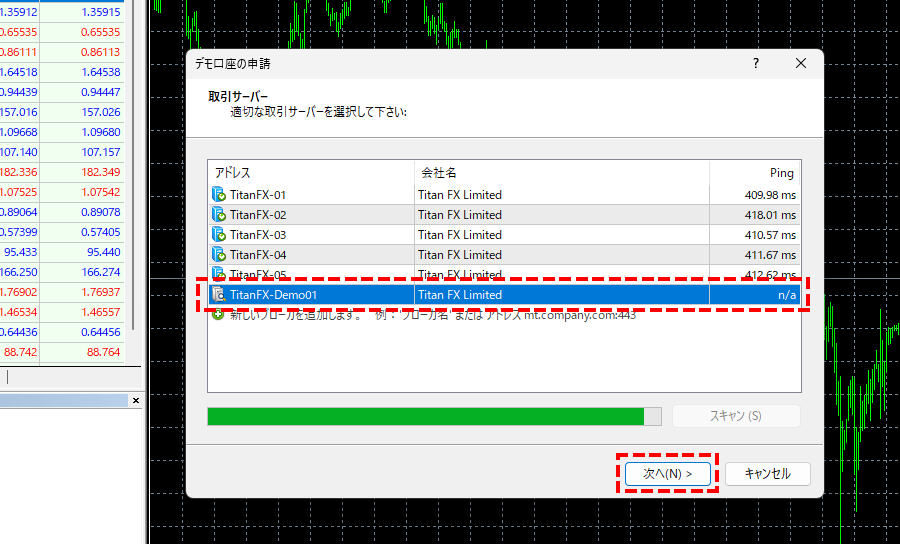Viewport: 900px width, 544px height.
Task: Click the 1.76937 price in Market Watch
Action: [100, 292]
